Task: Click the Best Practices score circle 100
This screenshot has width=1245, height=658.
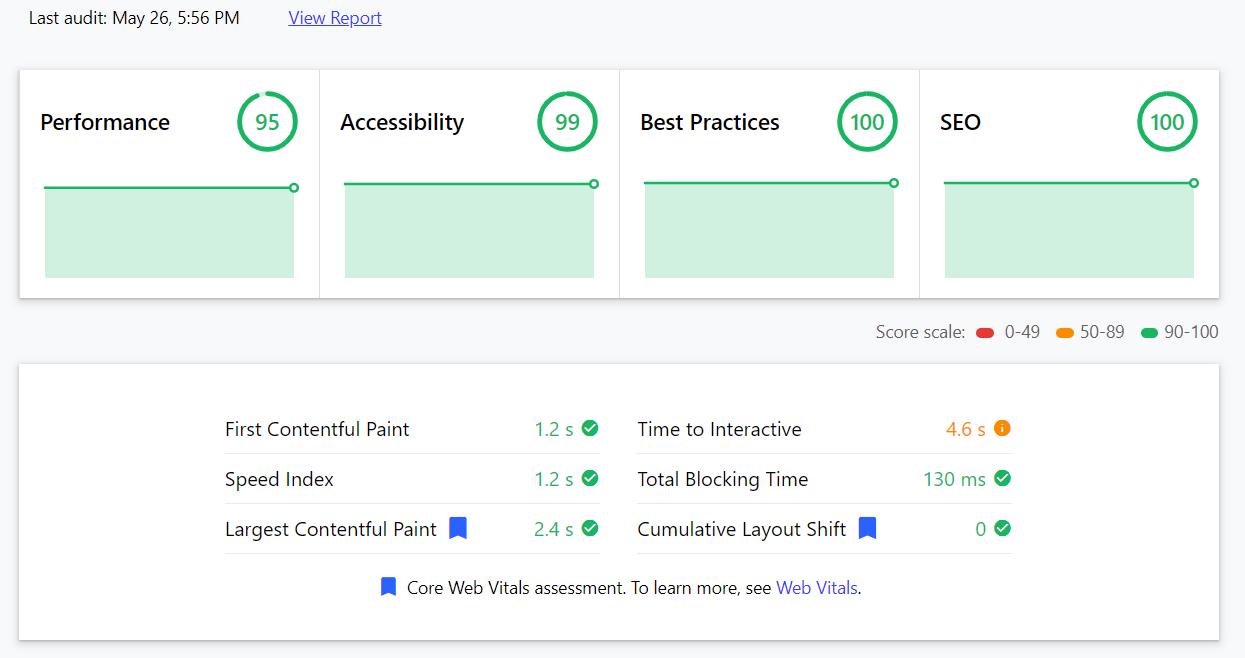Action: [867, 122]
